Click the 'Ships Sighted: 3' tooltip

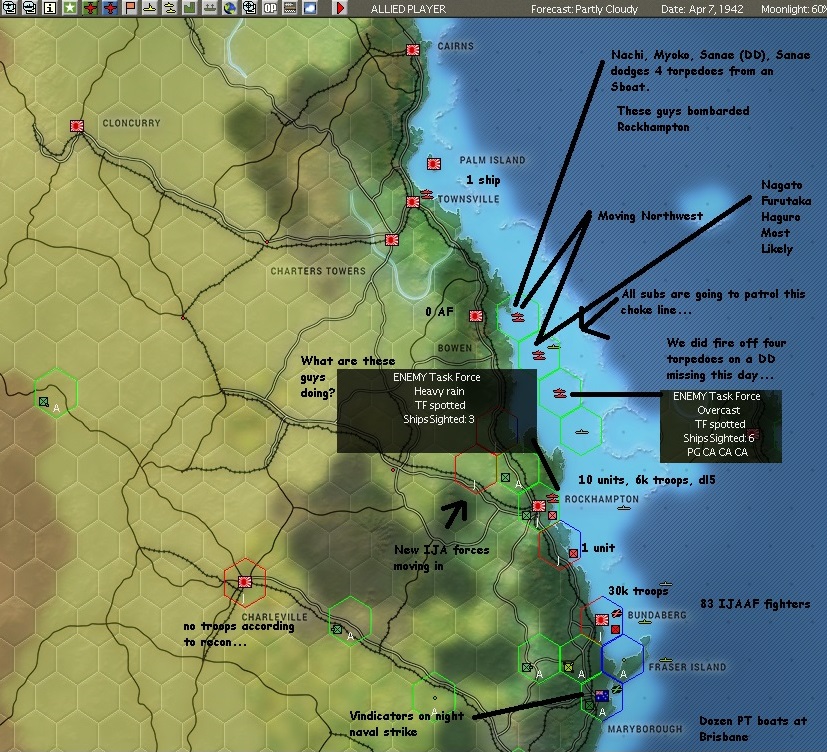coord(437,411)
